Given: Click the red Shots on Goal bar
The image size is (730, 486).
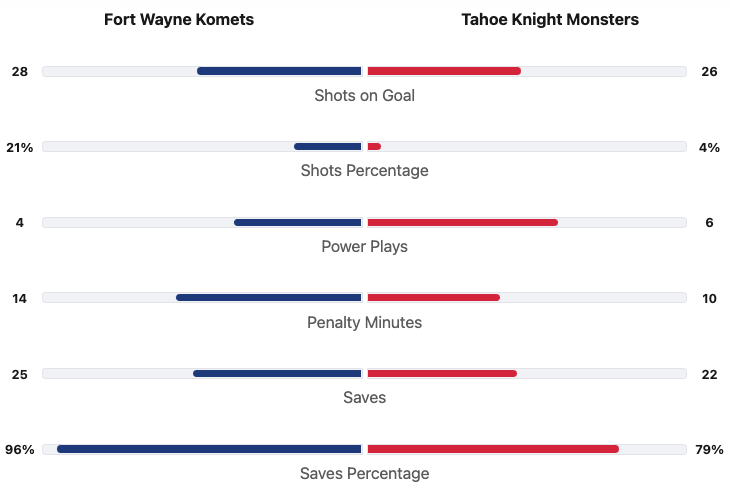Looking at the screenshot, I should 444,71.
